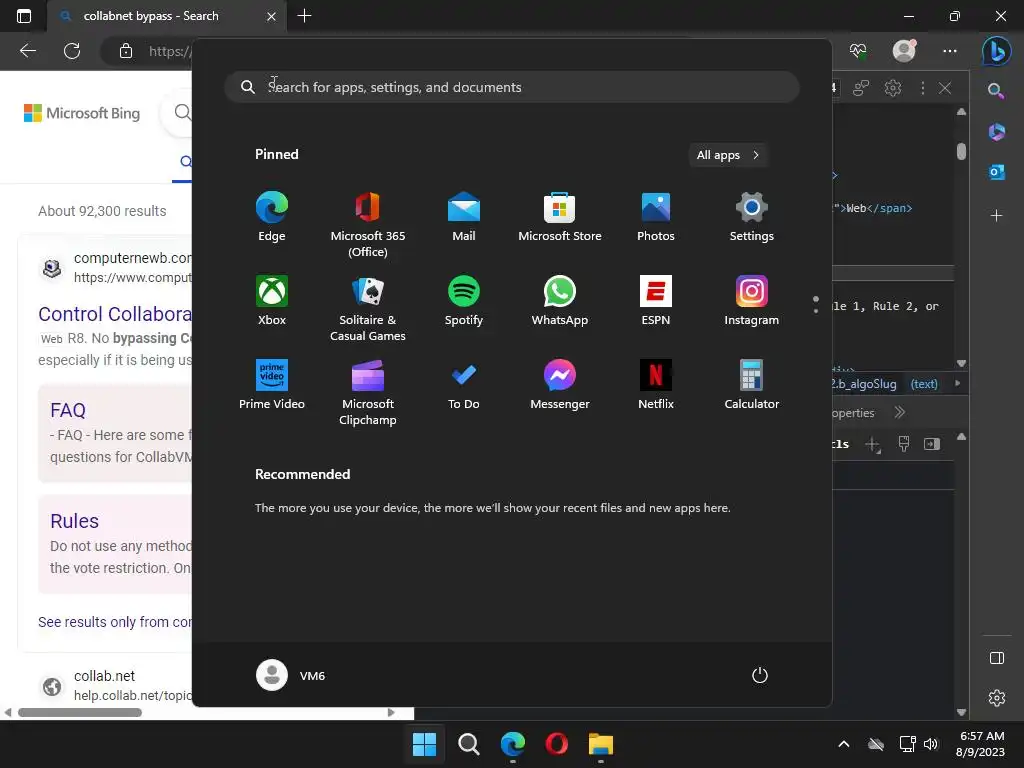Open the Edge sidebar search icon
The width and height of the screenshot is (1024, 768).
(x=996, y=91)
